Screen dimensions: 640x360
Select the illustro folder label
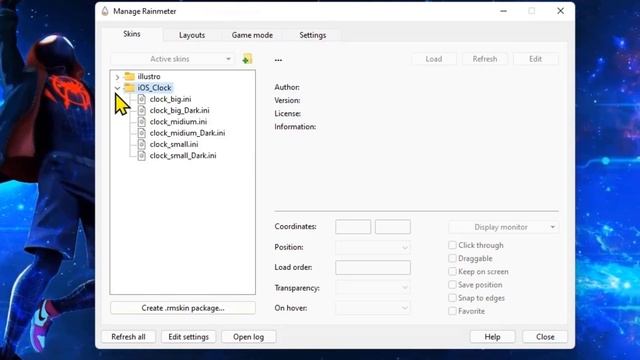(149, 76)
